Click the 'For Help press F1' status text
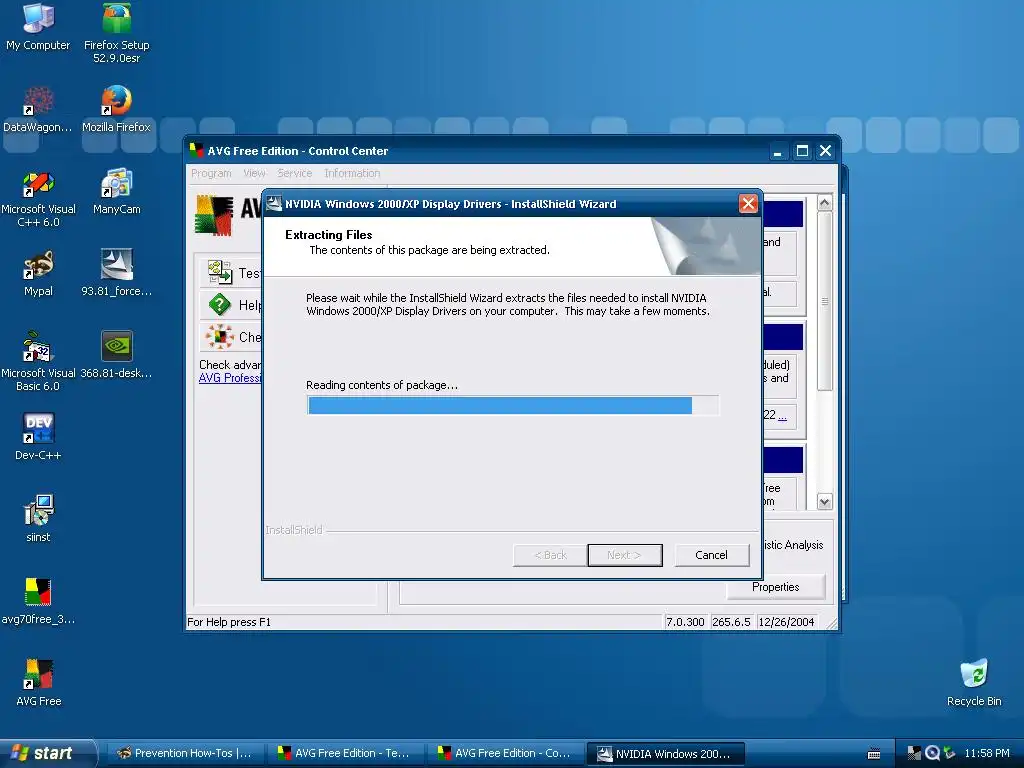The width and height of the screenshot is (1024, 768). coord(229,622)
